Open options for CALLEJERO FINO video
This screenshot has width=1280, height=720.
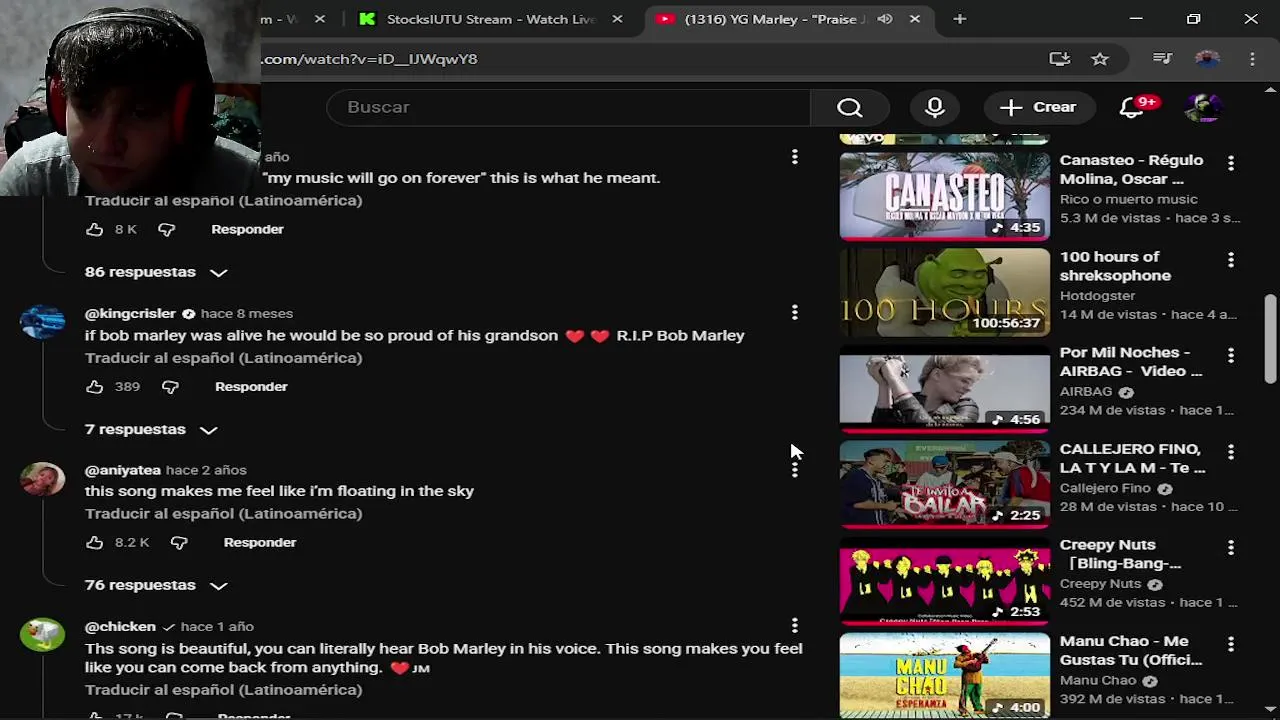click(1231, 452)
